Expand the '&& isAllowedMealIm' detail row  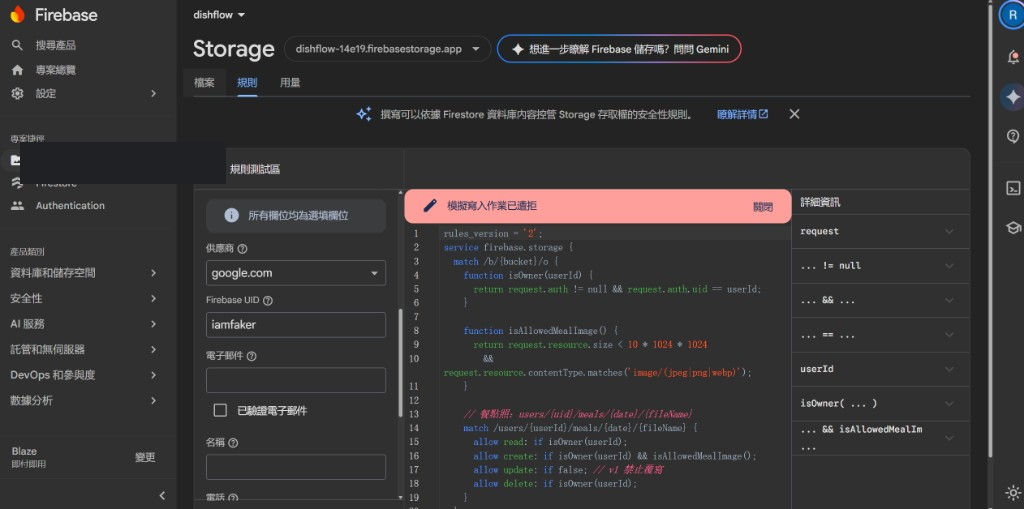(880, 438)
